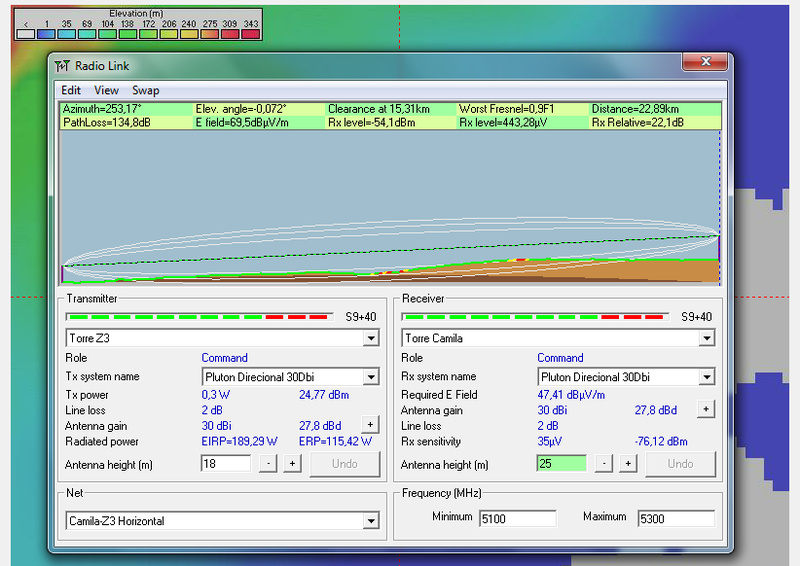This screenshot has height=566, width=800.
Task: Click the Swap menu item
Action: click(x=145, y=90)
